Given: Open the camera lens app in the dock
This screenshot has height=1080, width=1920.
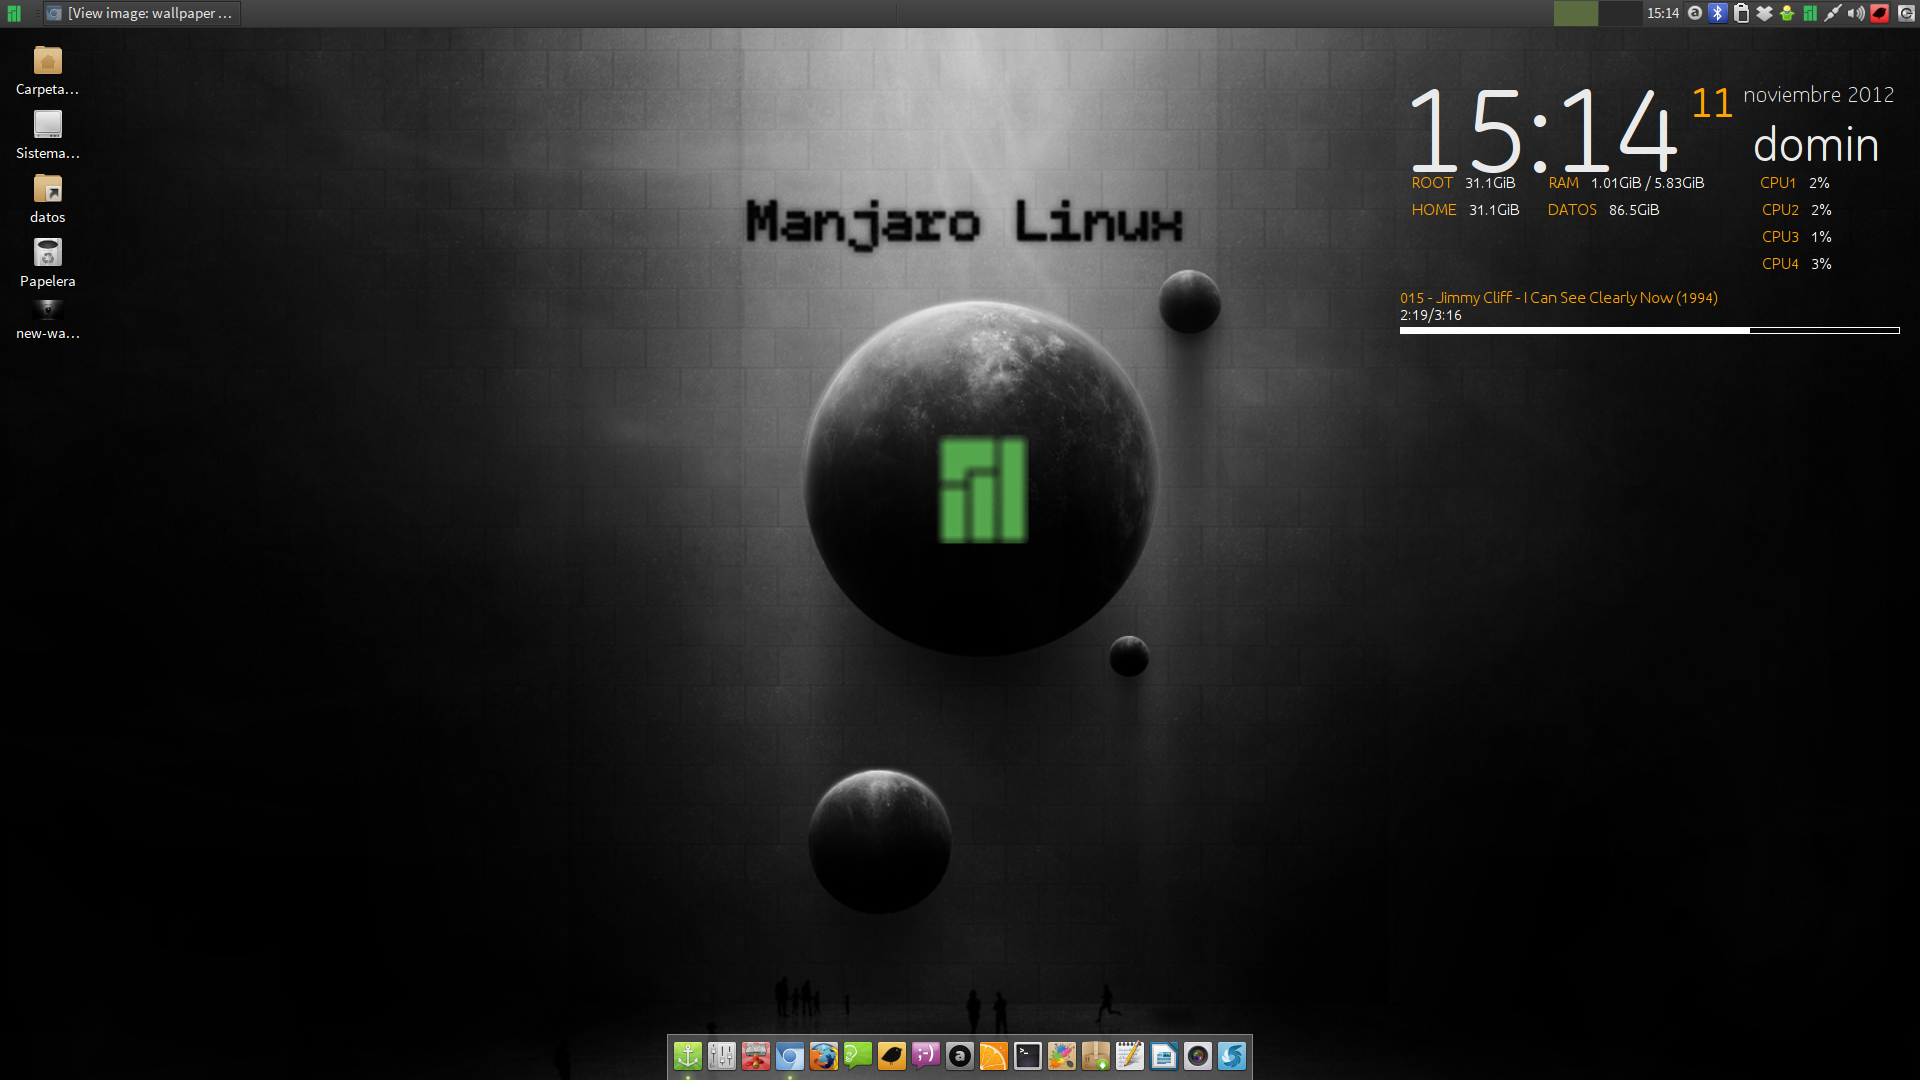Looking at the screenshot, I should (x=1198, y=1056).
